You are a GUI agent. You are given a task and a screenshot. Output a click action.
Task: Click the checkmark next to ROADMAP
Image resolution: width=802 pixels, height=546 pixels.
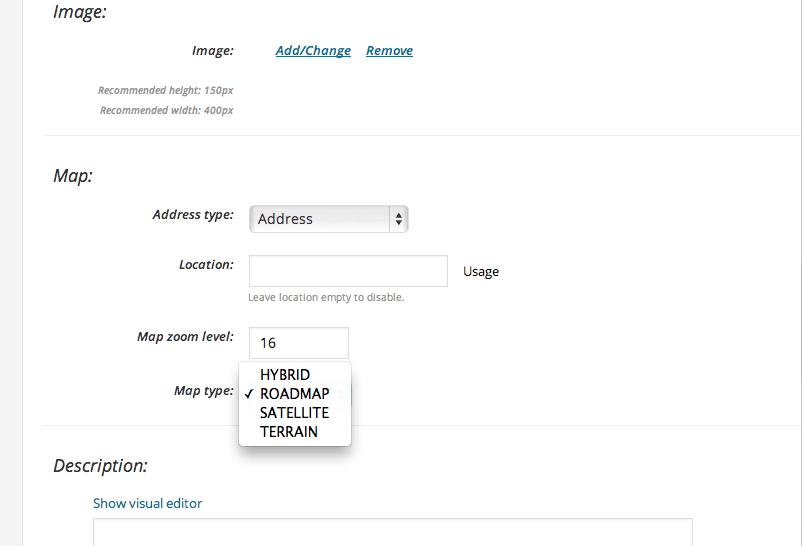coord(249,394)
